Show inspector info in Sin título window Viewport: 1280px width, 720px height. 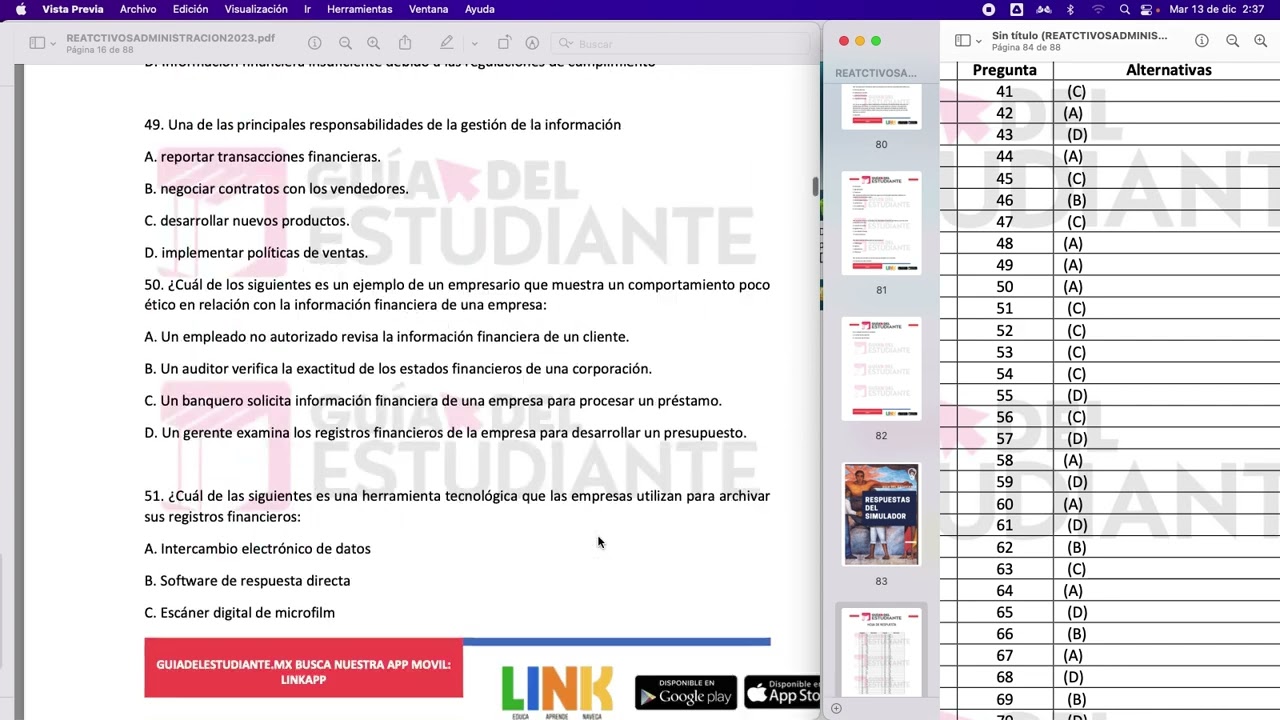point(1202,40)
